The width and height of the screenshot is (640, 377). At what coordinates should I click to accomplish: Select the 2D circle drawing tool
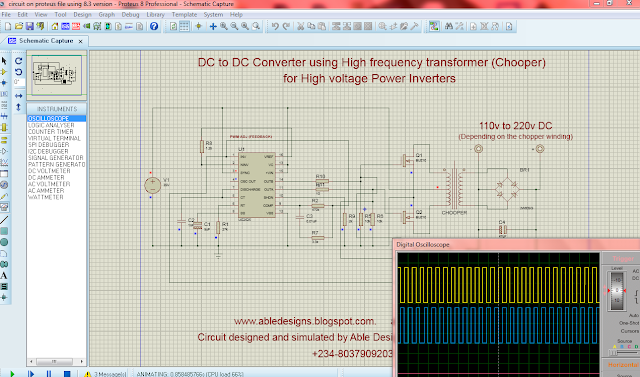[4, 242]
